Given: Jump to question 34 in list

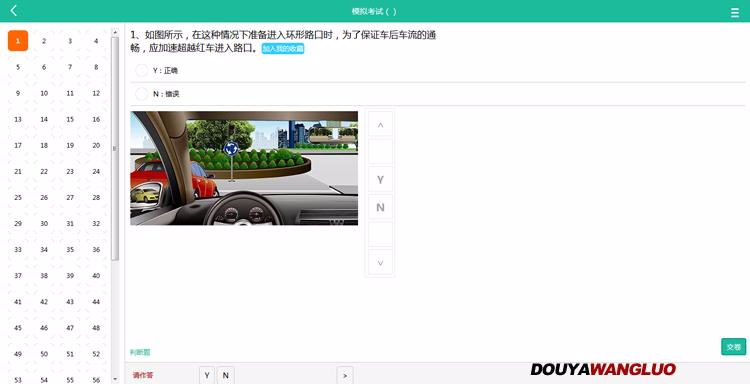Looking at the screenshot, I should 44,250.
